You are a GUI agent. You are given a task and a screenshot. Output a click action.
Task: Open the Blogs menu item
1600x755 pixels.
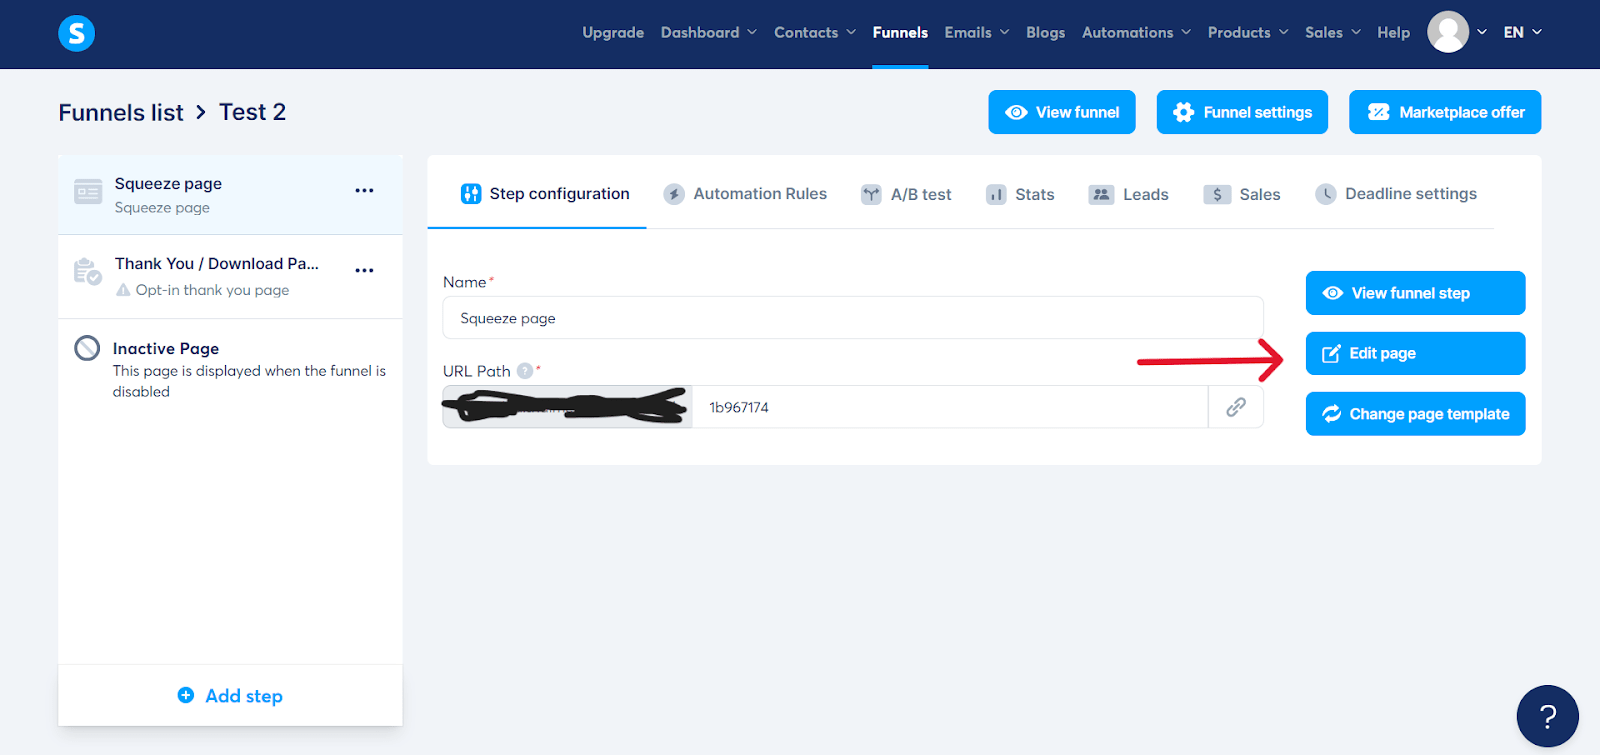pos(1045,32)
